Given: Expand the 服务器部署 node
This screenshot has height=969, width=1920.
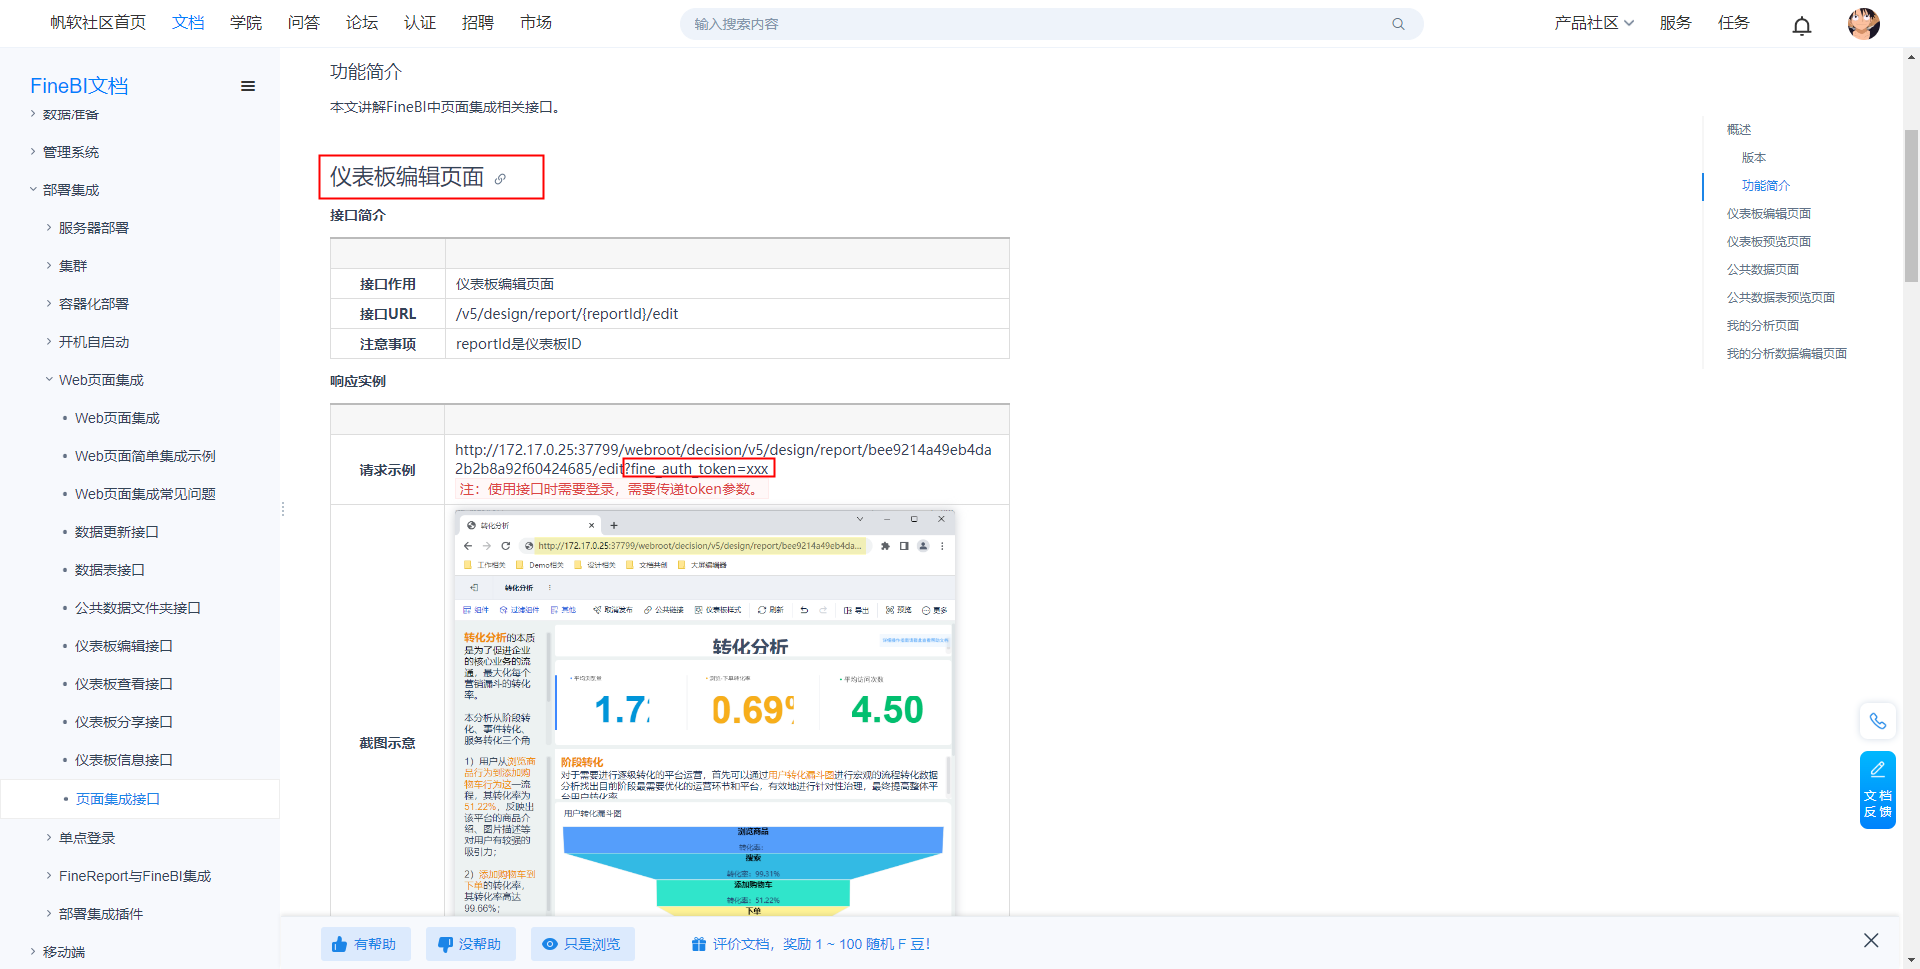Looking at the screenshot, I should pos(49,228).
